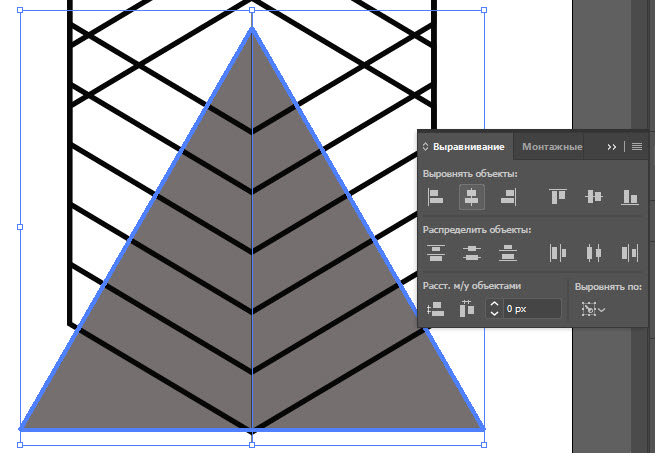Click vertical distribute top icon
The image size is (655, 453).
pos(436,253)
